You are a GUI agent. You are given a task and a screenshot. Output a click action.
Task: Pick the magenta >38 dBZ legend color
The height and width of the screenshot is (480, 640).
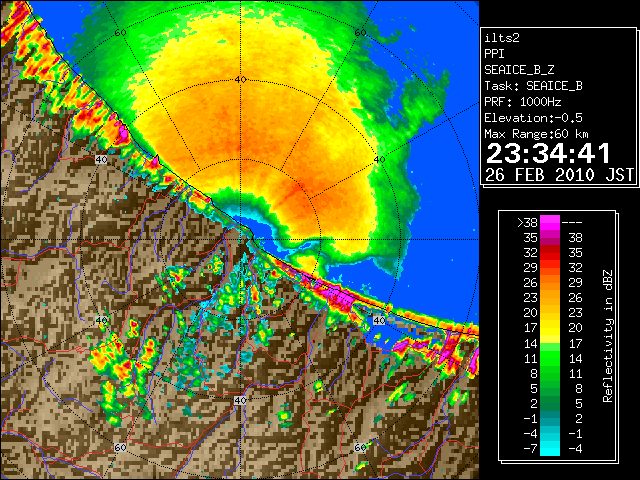pos(550,222)
